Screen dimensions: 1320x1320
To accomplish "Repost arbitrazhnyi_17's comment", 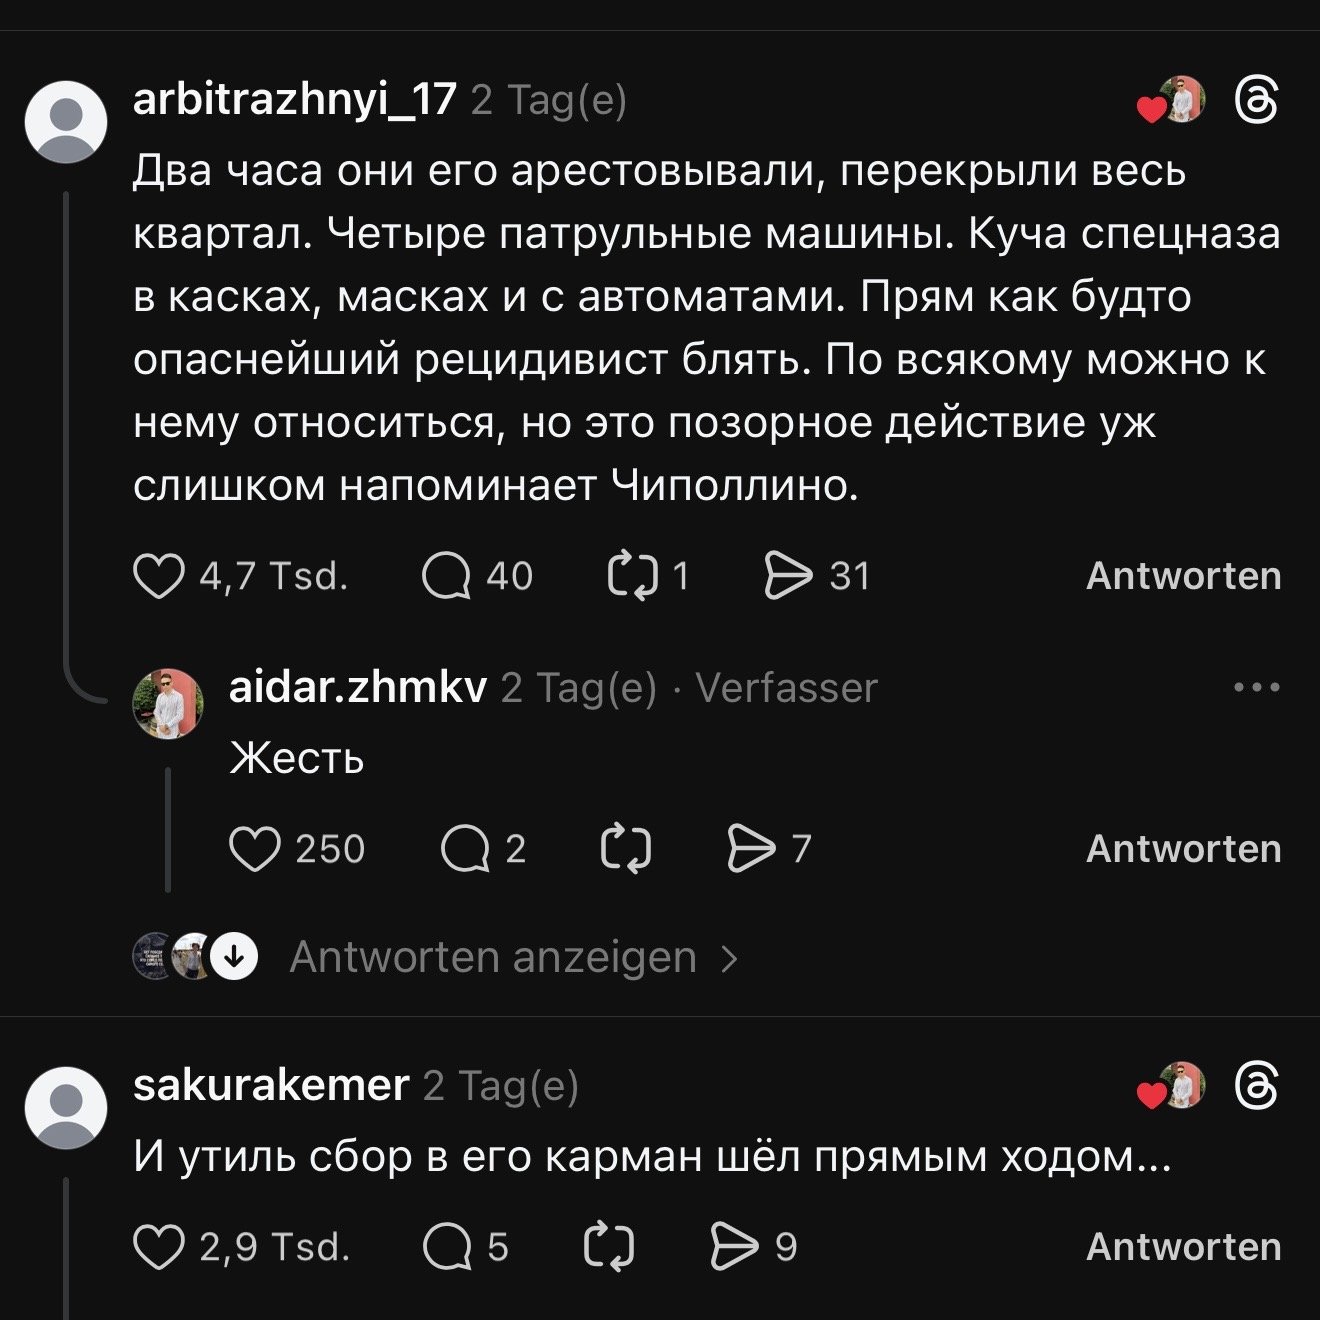I will [x=633, y=576].
